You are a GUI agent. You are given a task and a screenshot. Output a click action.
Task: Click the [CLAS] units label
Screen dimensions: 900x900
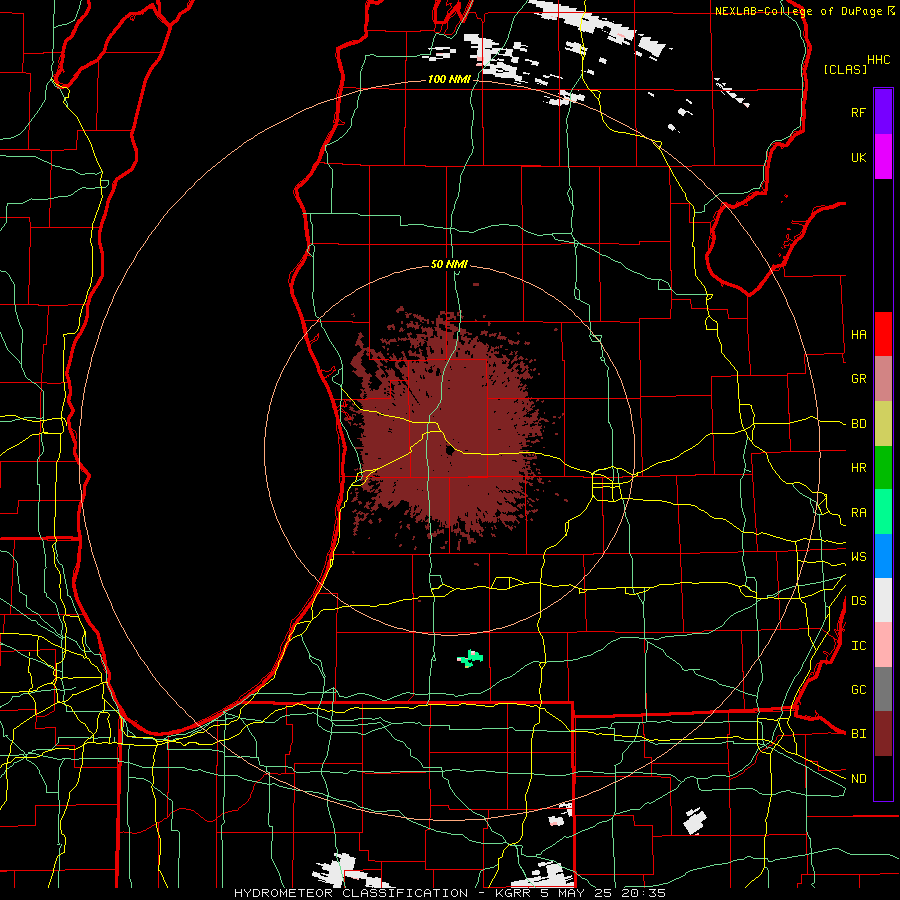click(845, 69)
